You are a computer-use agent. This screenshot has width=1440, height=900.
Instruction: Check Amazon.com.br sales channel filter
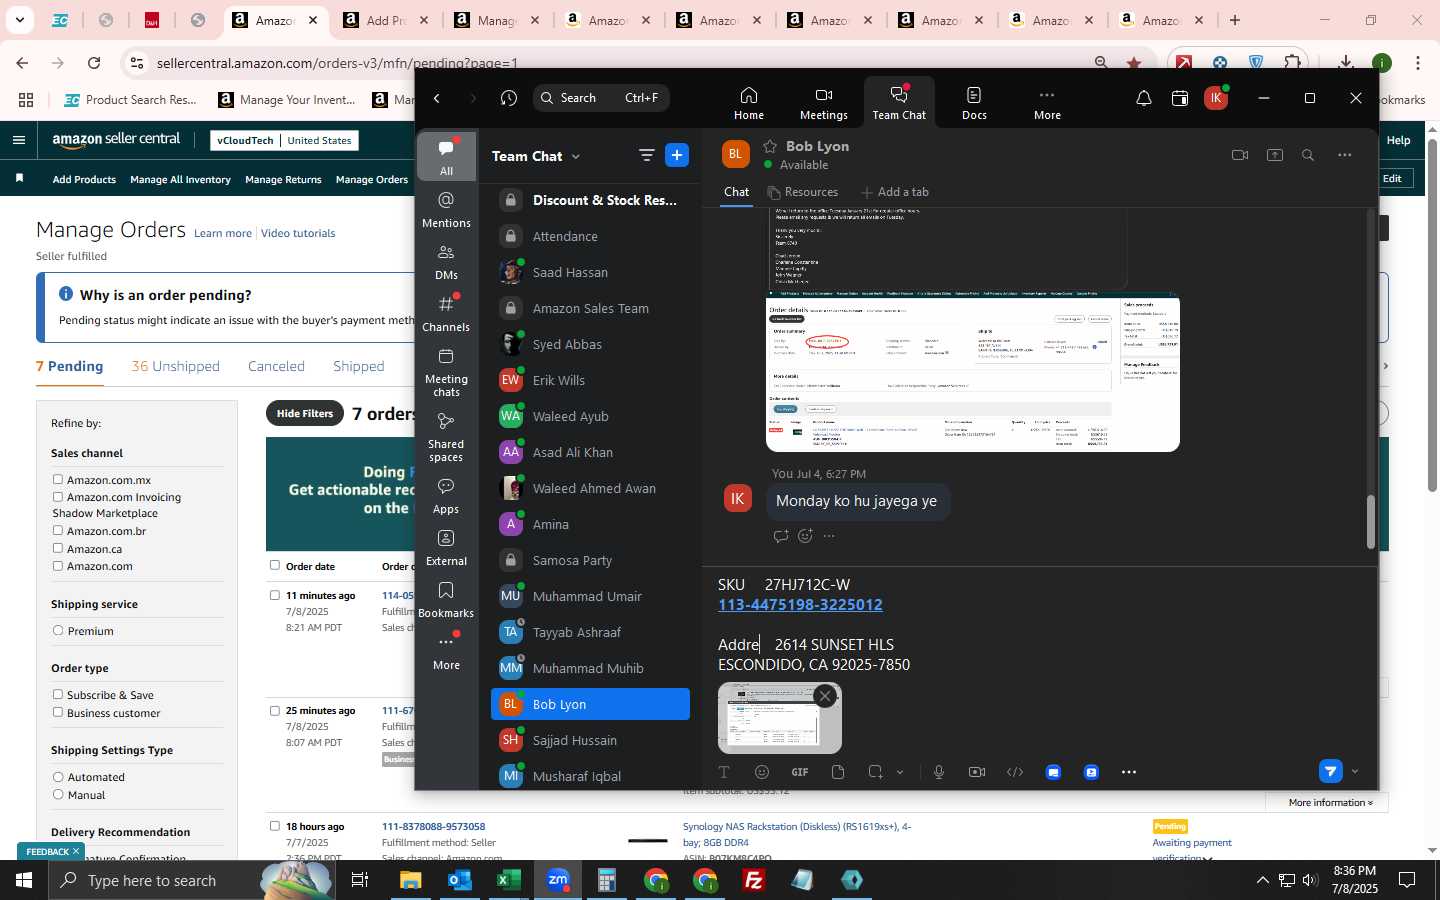point(58,531)
